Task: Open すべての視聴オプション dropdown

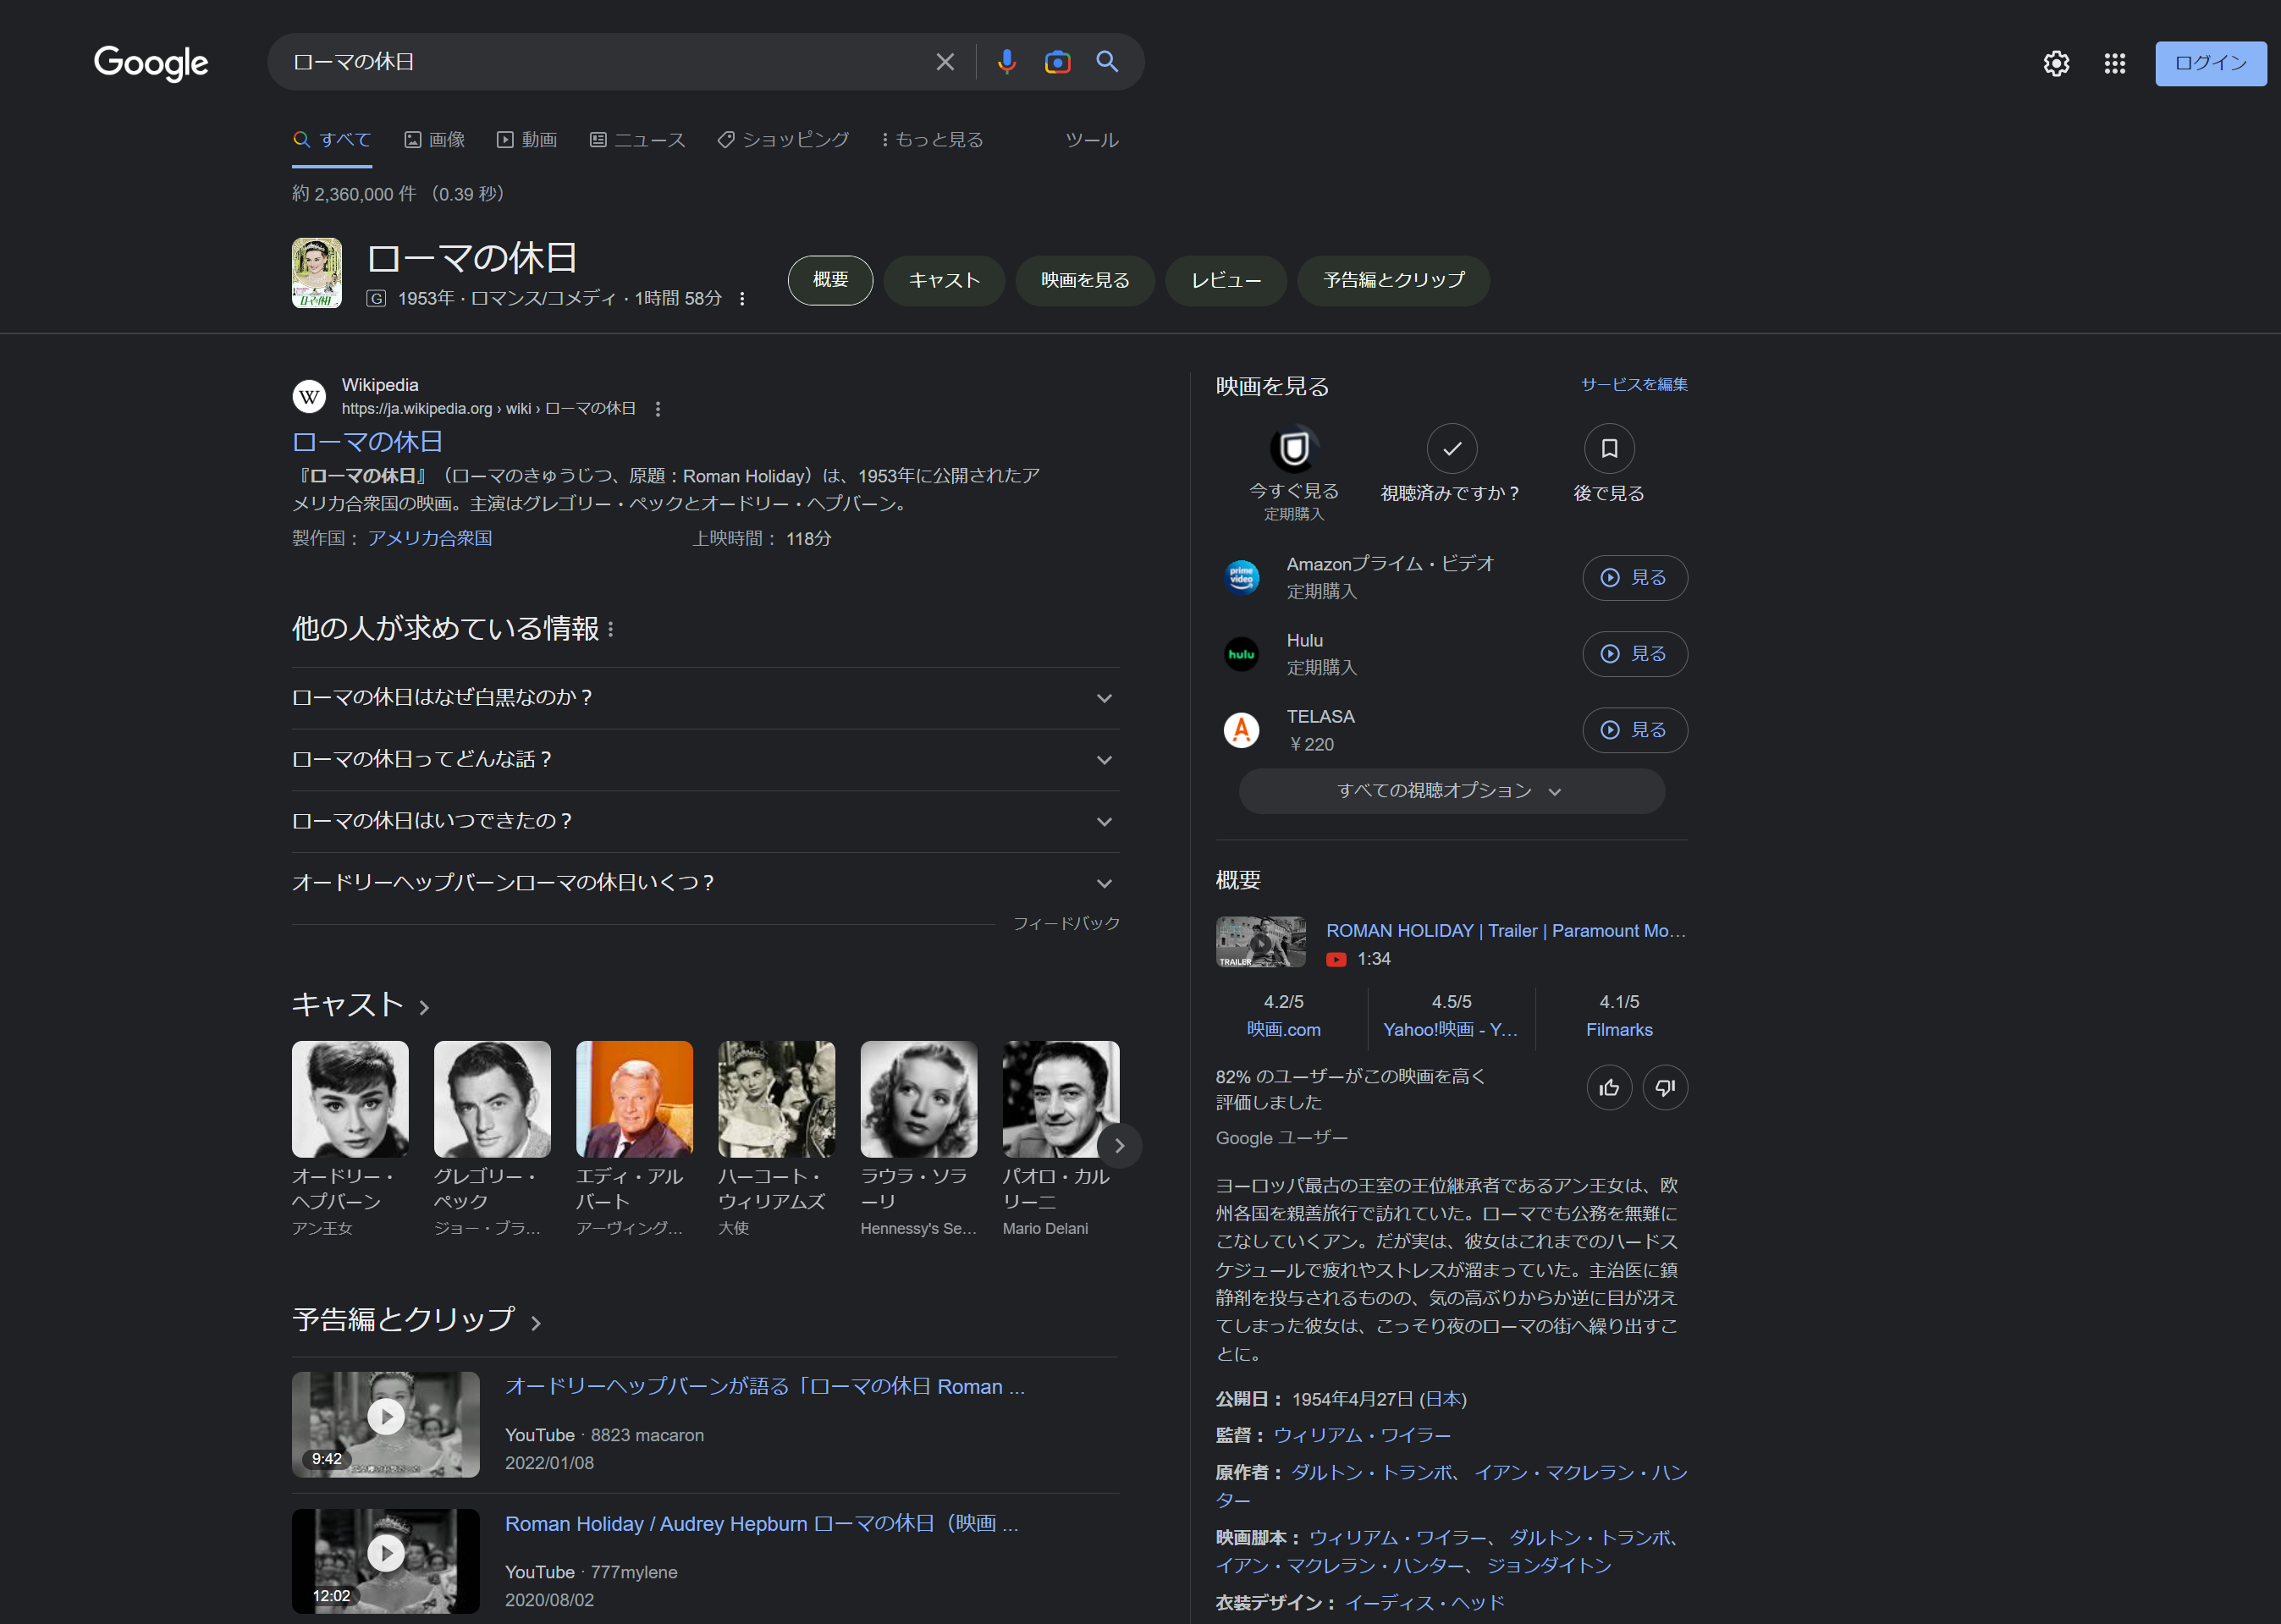Action: tap(1449, 790)
